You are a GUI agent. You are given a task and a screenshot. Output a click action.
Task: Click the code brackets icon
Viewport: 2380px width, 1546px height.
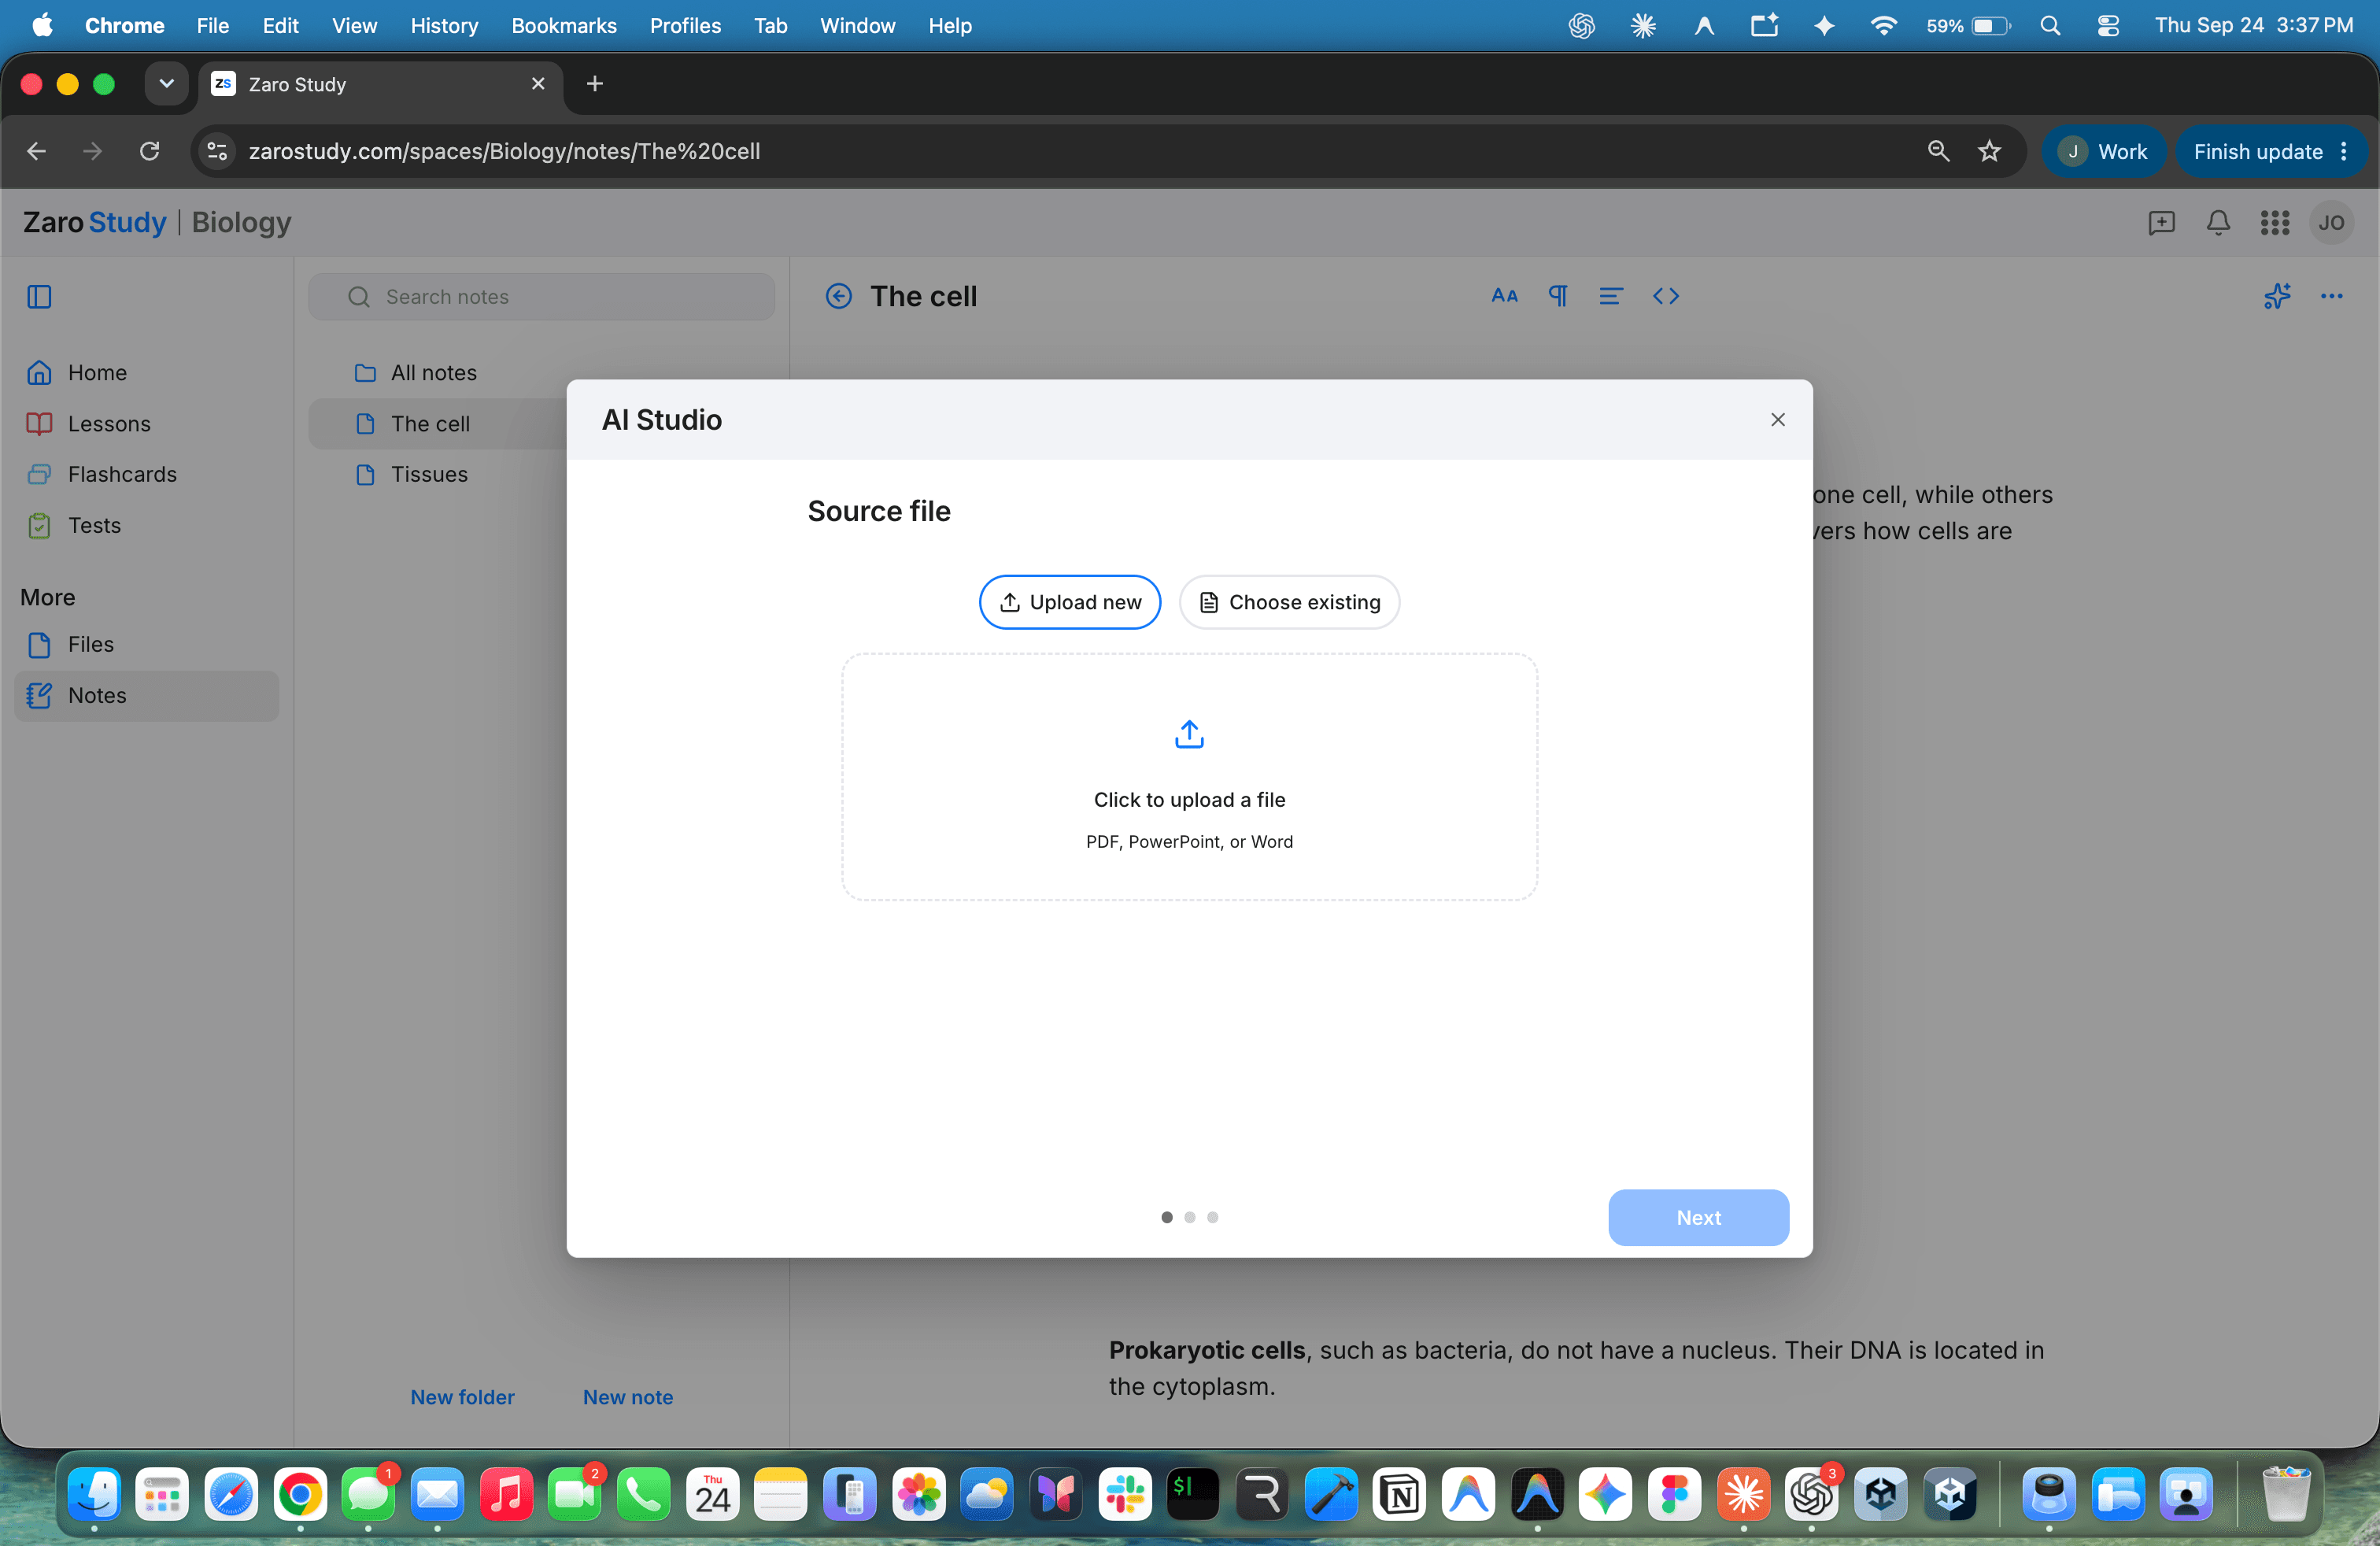[x=1666, y=296]
